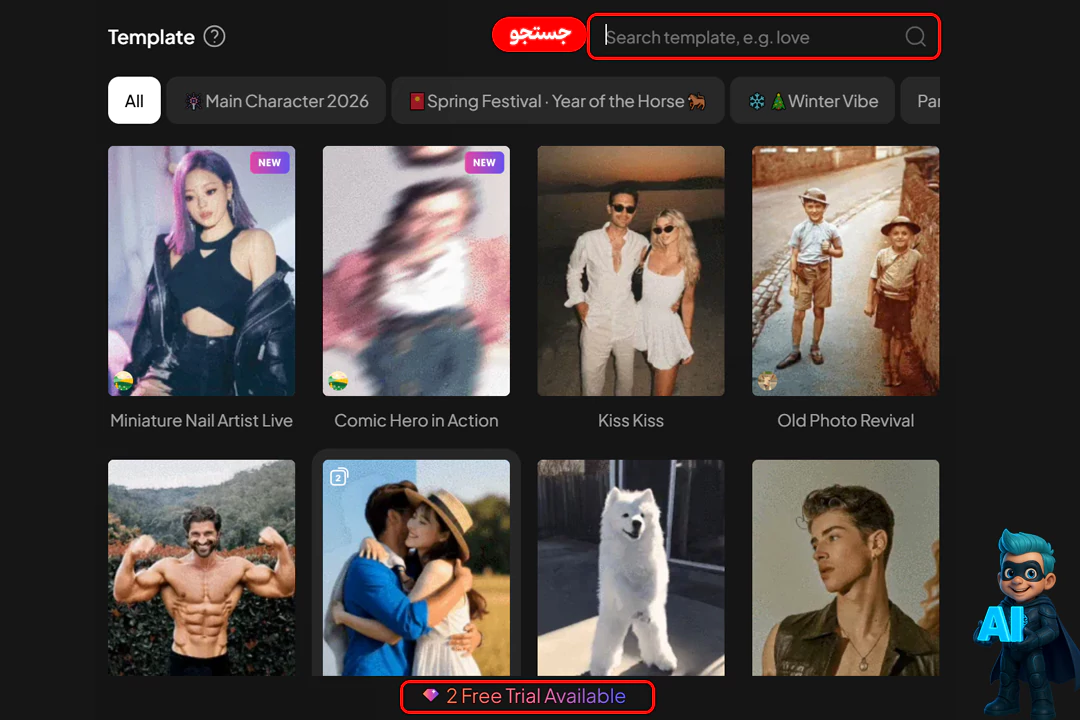Click the 2 Free Trial Available link
The width and height of the screenshot is (1080, 720).
[527, 696]
